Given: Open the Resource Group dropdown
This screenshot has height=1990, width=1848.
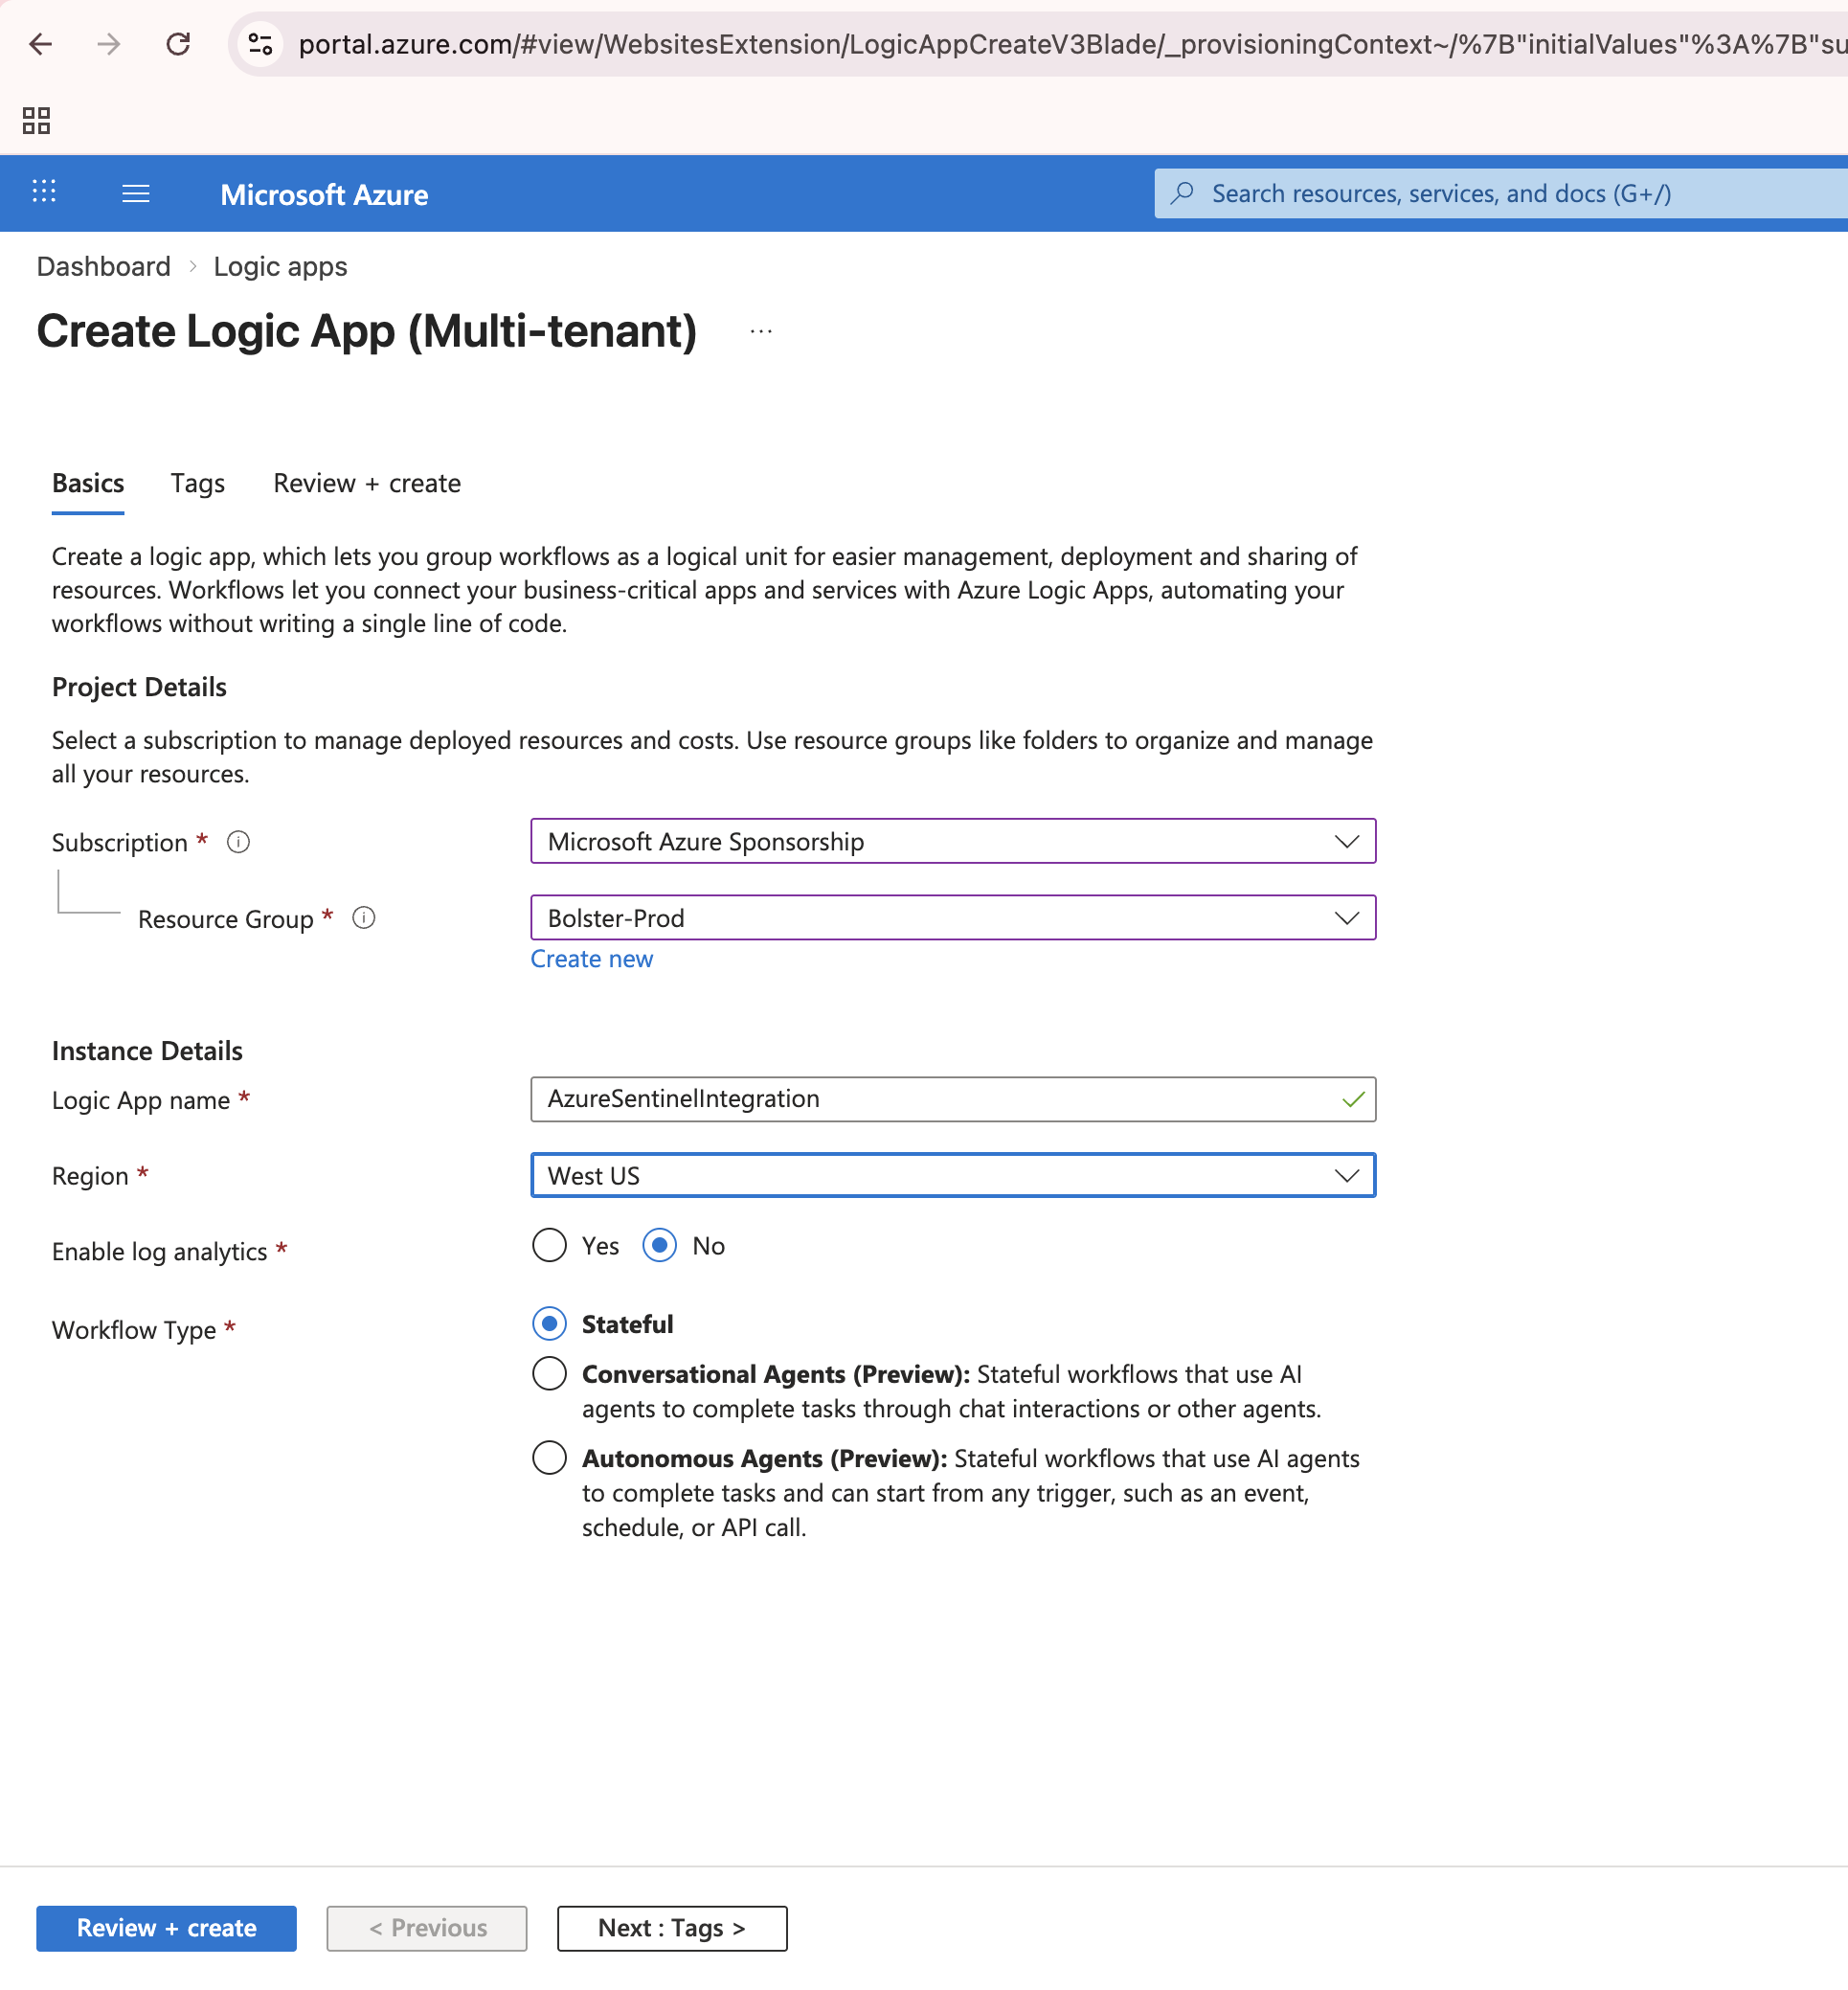Looking at the screenshot, I should click(952, 918).
